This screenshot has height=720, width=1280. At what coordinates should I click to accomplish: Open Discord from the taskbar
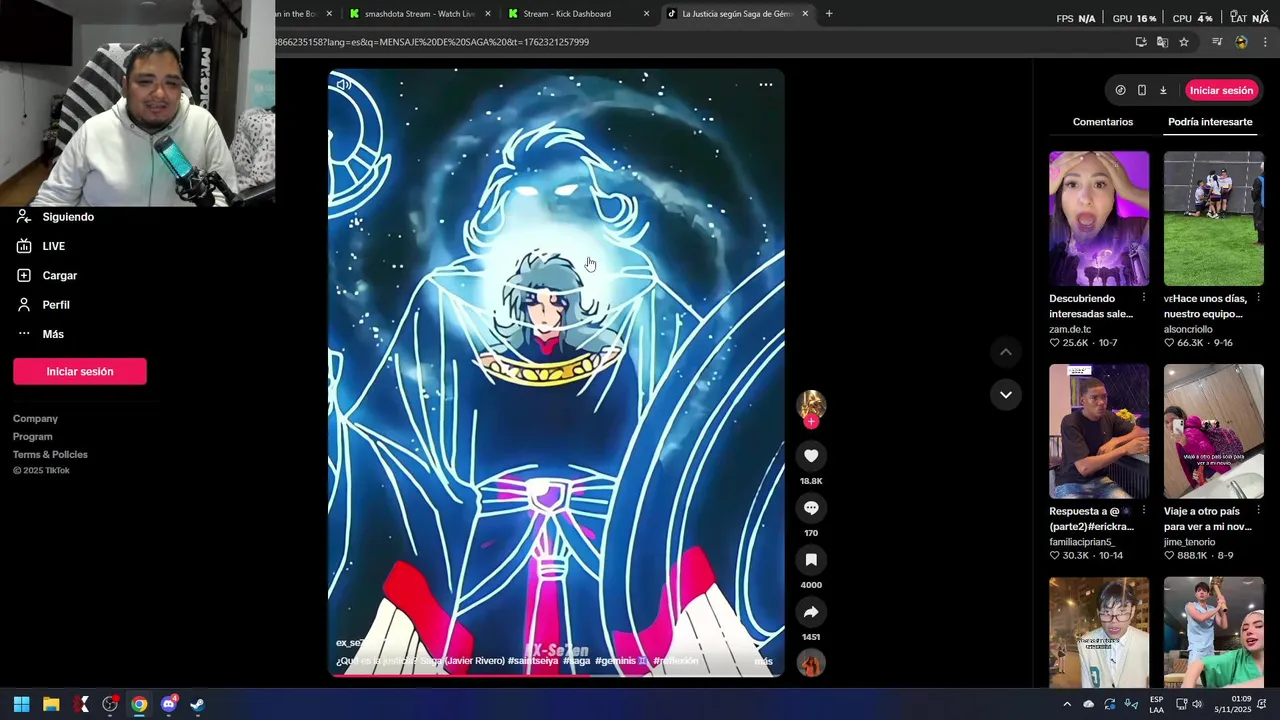168,704
